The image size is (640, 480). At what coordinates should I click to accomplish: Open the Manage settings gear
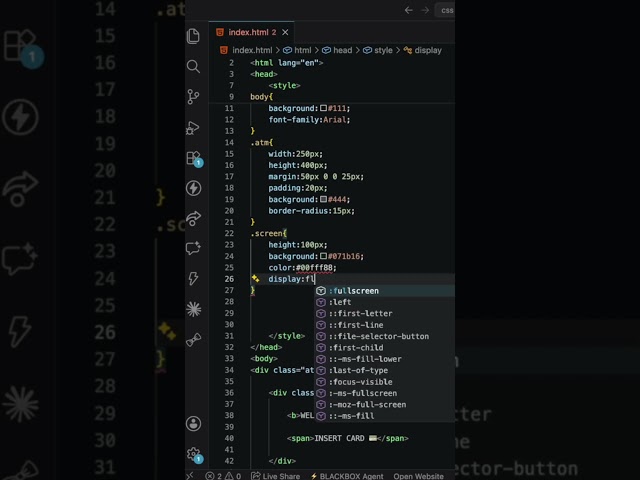click(194, 455)
